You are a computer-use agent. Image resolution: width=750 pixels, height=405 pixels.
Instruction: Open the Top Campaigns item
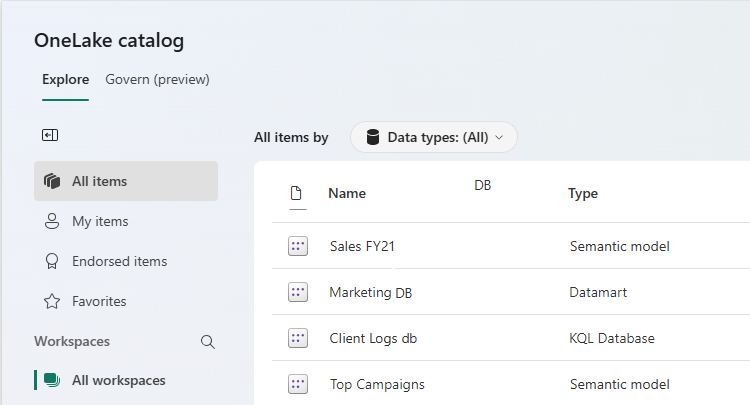pyautogui.click(x=377, y=384)
